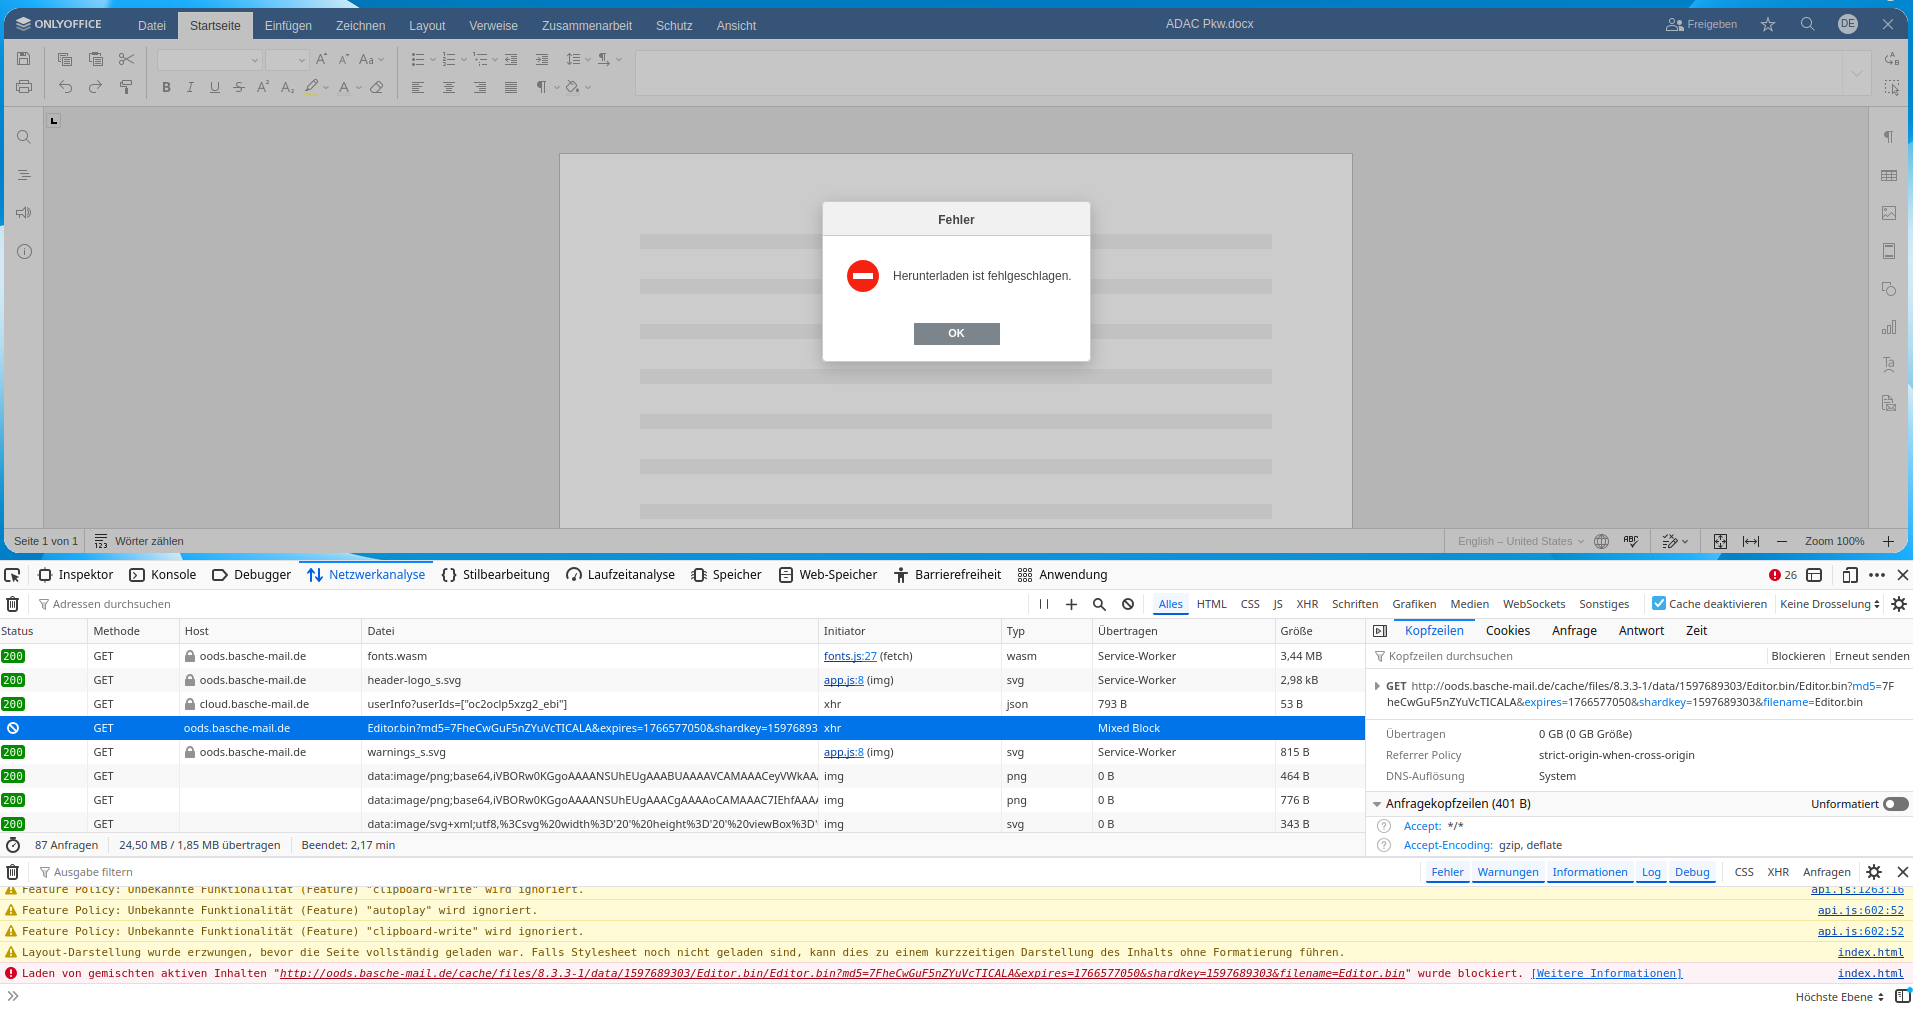The width and height of the screenshot is (1913, 1013).
Task: Open the request blocking icon in network toolbar
Action: point(1128,604)
